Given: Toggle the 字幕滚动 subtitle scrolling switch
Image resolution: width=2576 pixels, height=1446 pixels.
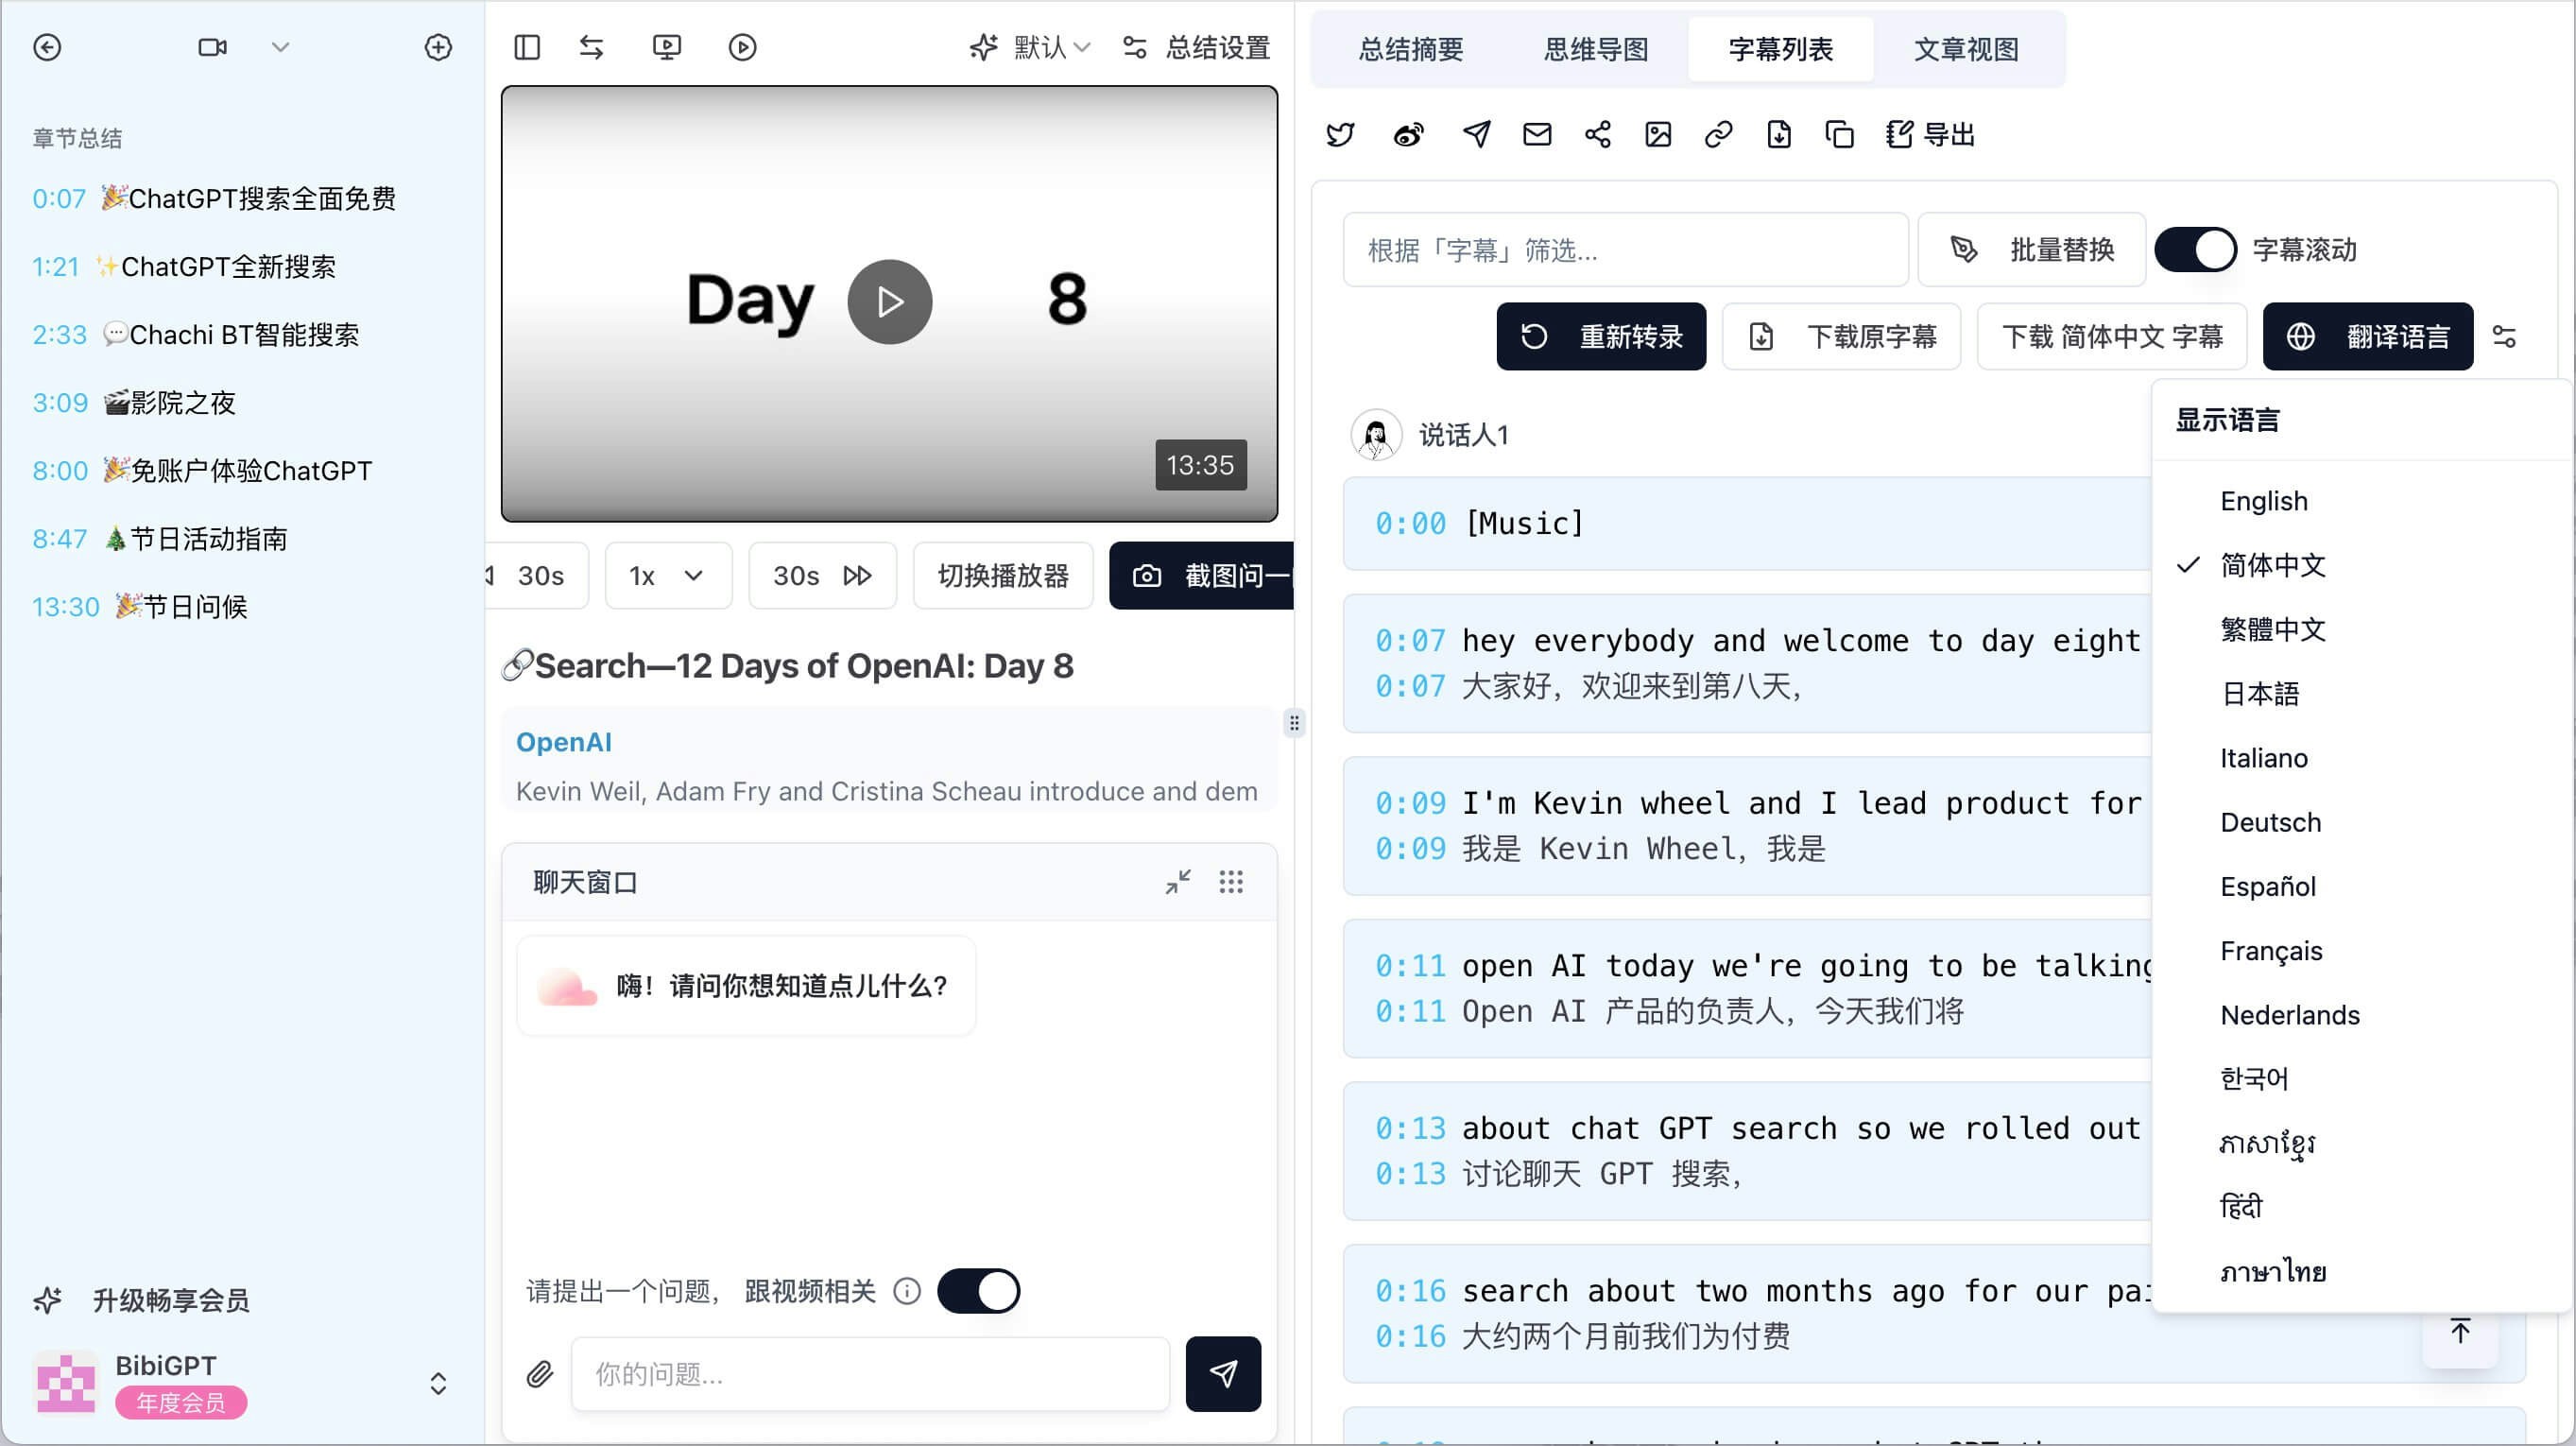Looking at the screenshot, I should [x=2195, y=249].
